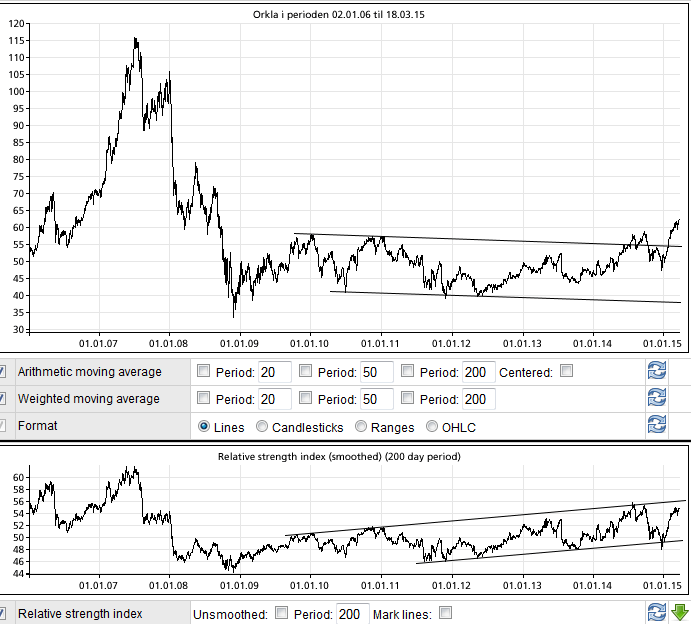Check the Unsmoothed option
Viewport: 691px width, 624px height.
coord(281,613)
